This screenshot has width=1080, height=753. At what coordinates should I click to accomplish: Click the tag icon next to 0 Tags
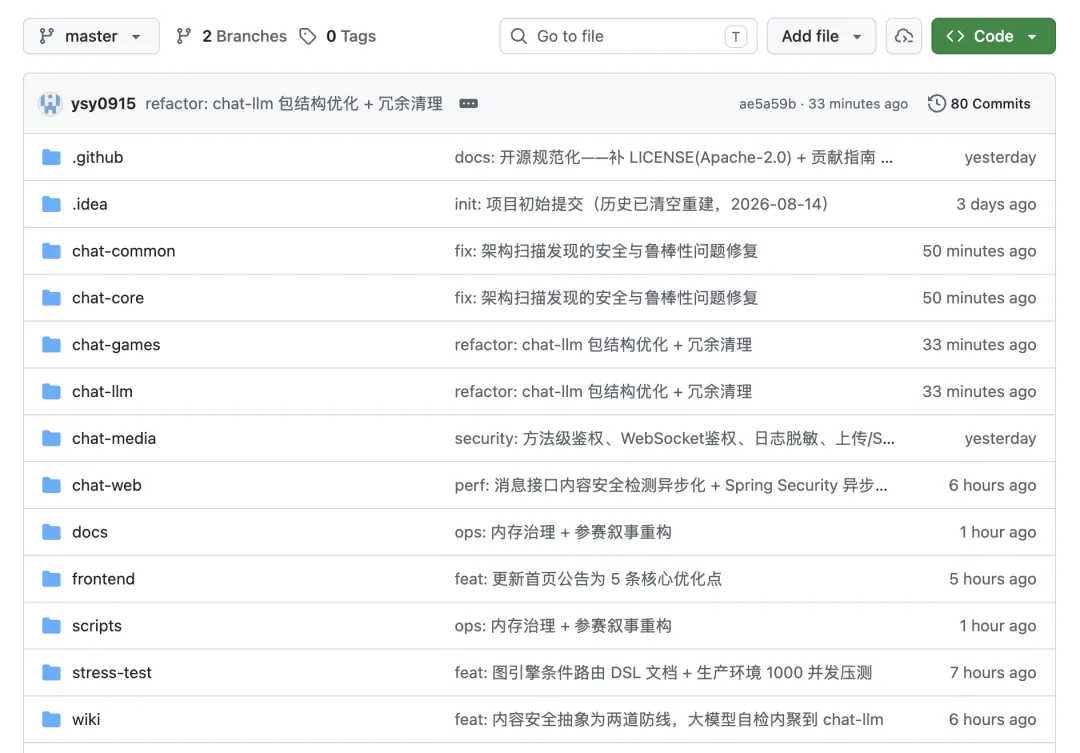pyautogui.click(x=308, y=36)
